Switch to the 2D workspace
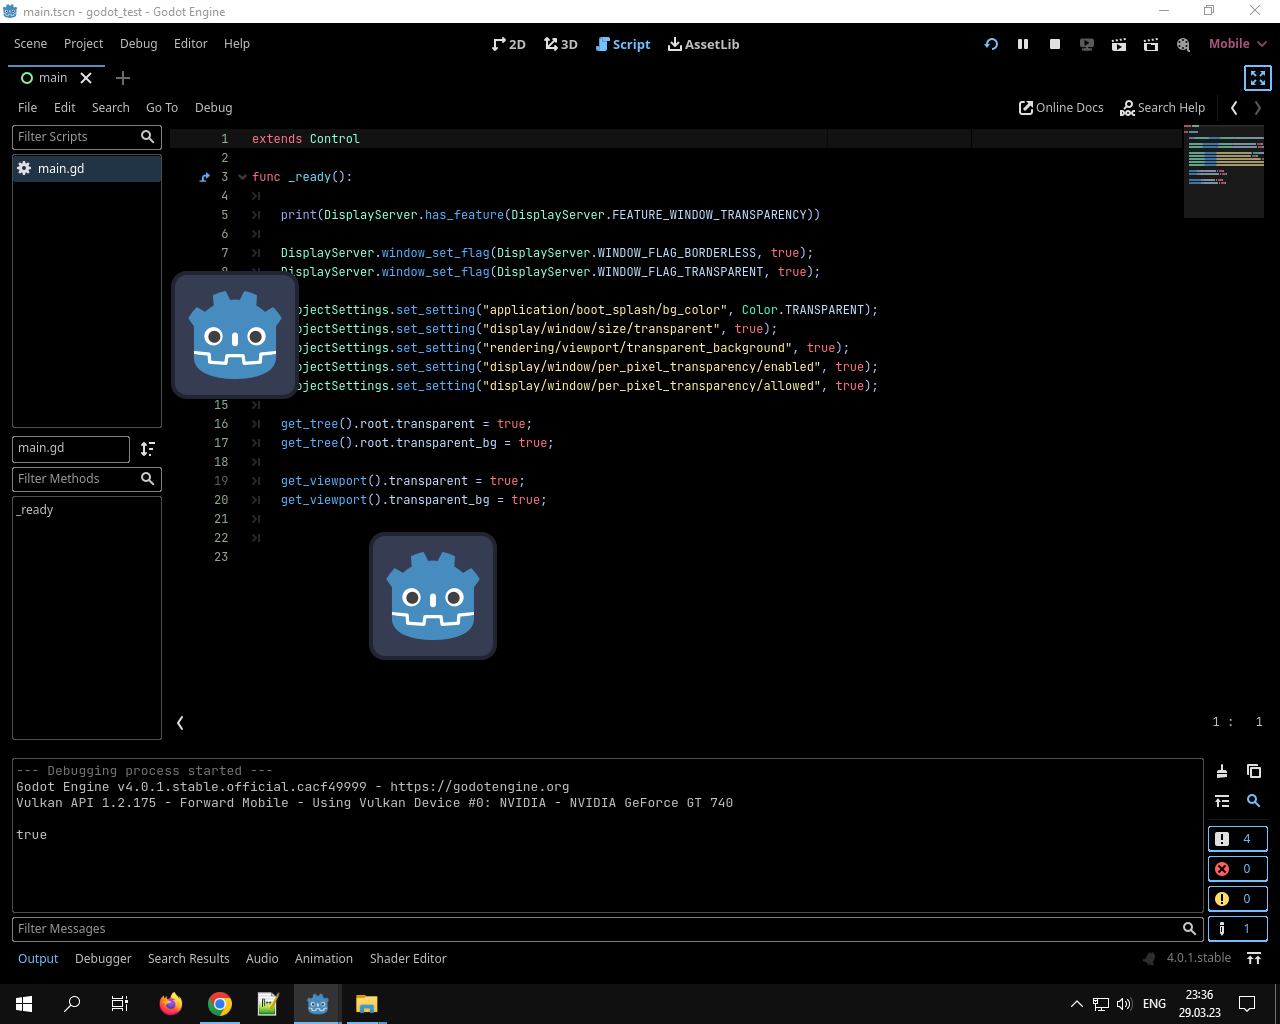This screenshot has width=1280, height=1024. click(x=508, y=44)
